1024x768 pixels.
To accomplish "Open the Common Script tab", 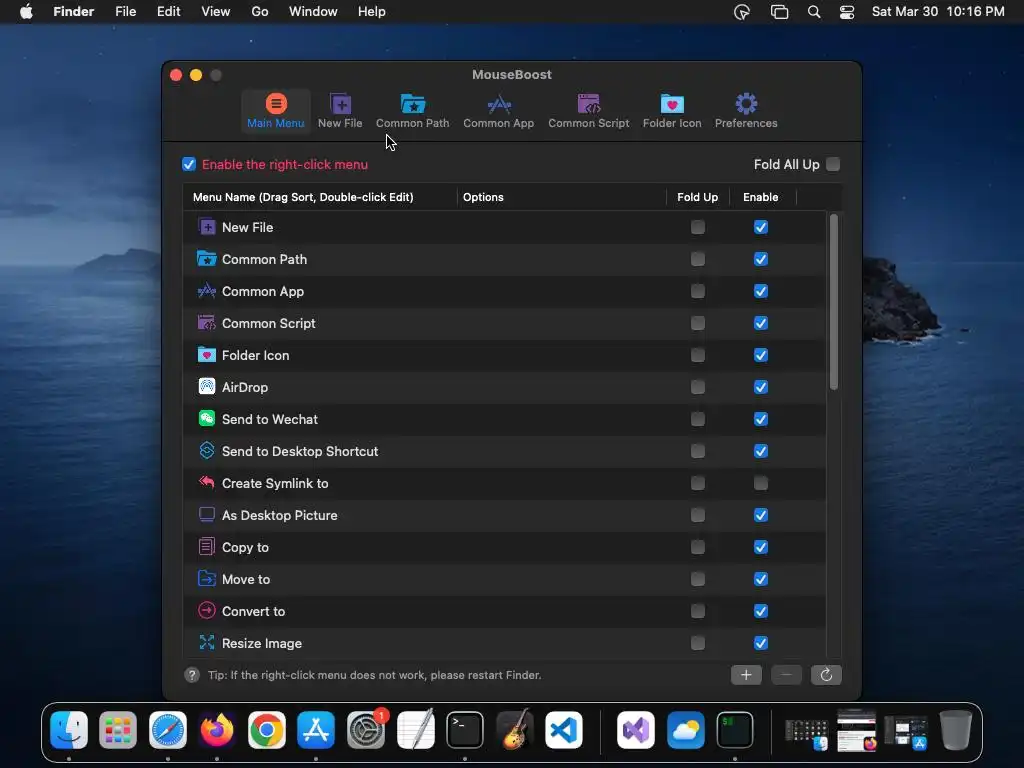I will [588, 111].
